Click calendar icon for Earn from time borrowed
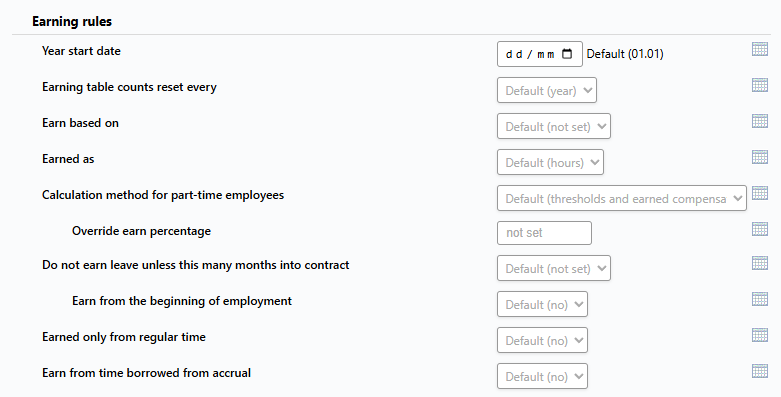Screen dimensions: 781x397 pos(760,371)
